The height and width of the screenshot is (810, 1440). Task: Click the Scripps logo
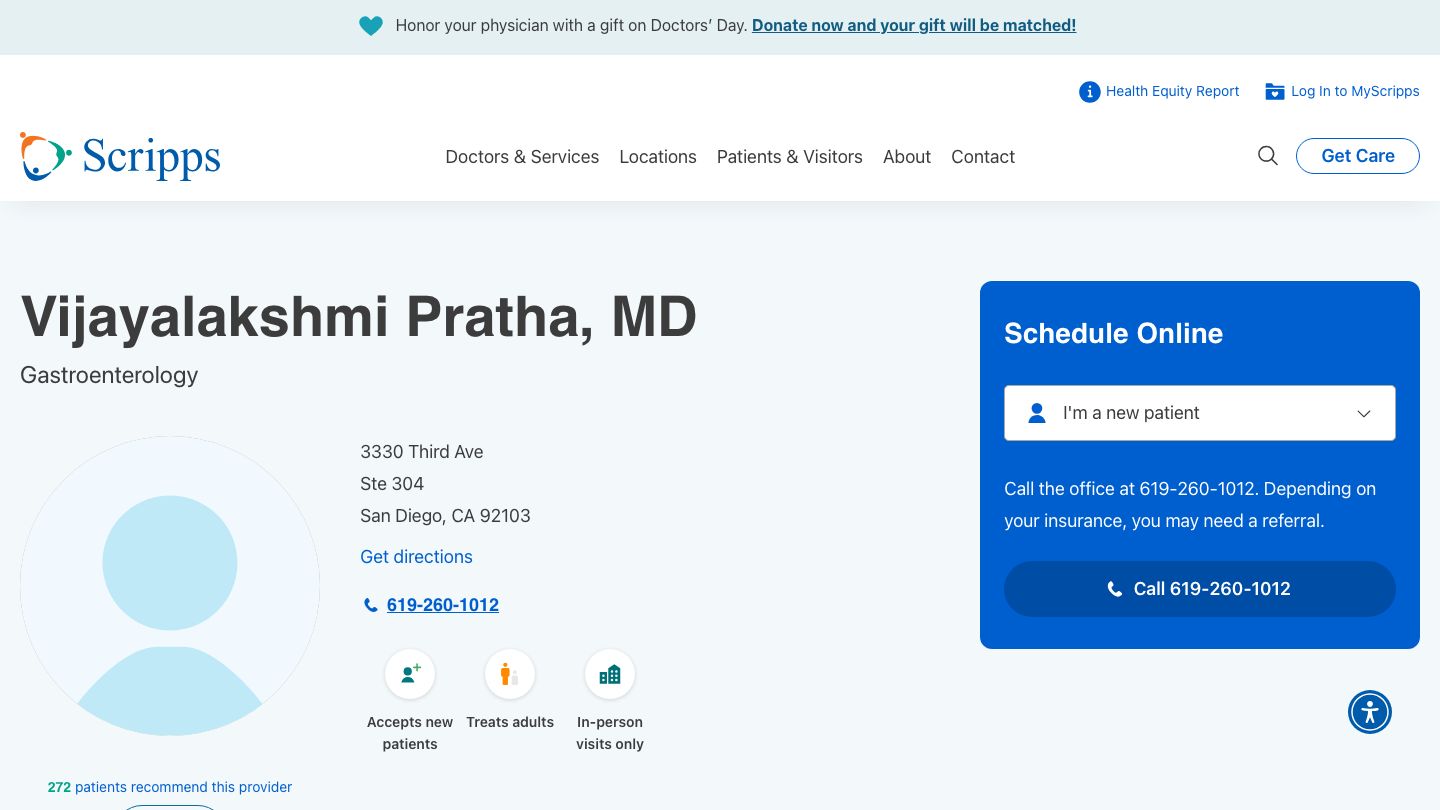(x=120, y=156)
